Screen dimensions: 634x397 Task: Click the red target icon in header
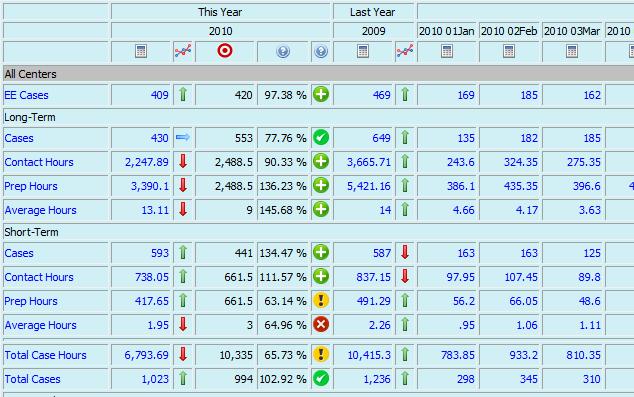click(x=225, y=51)
